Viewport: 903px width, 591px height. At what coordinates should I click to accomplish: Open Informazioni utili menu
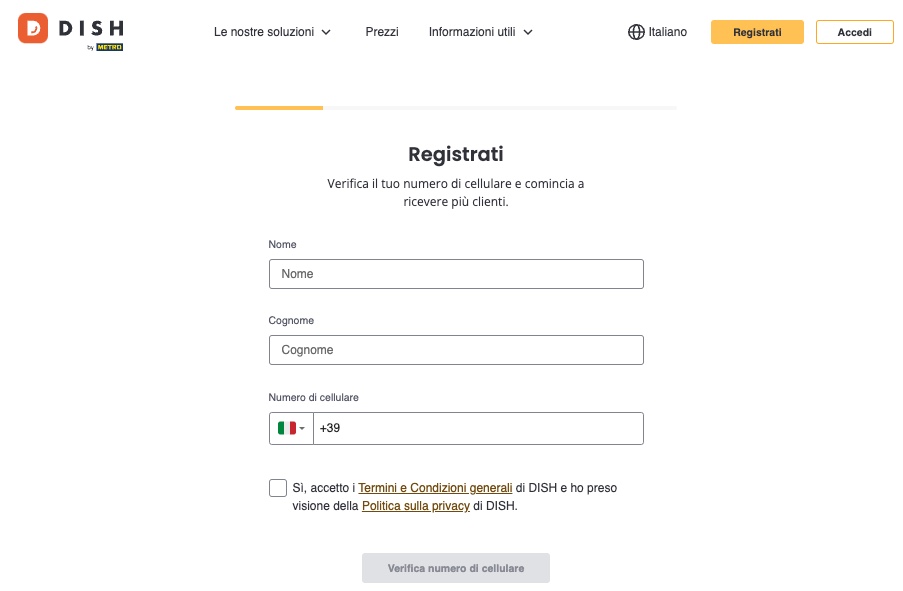point(472,32)
